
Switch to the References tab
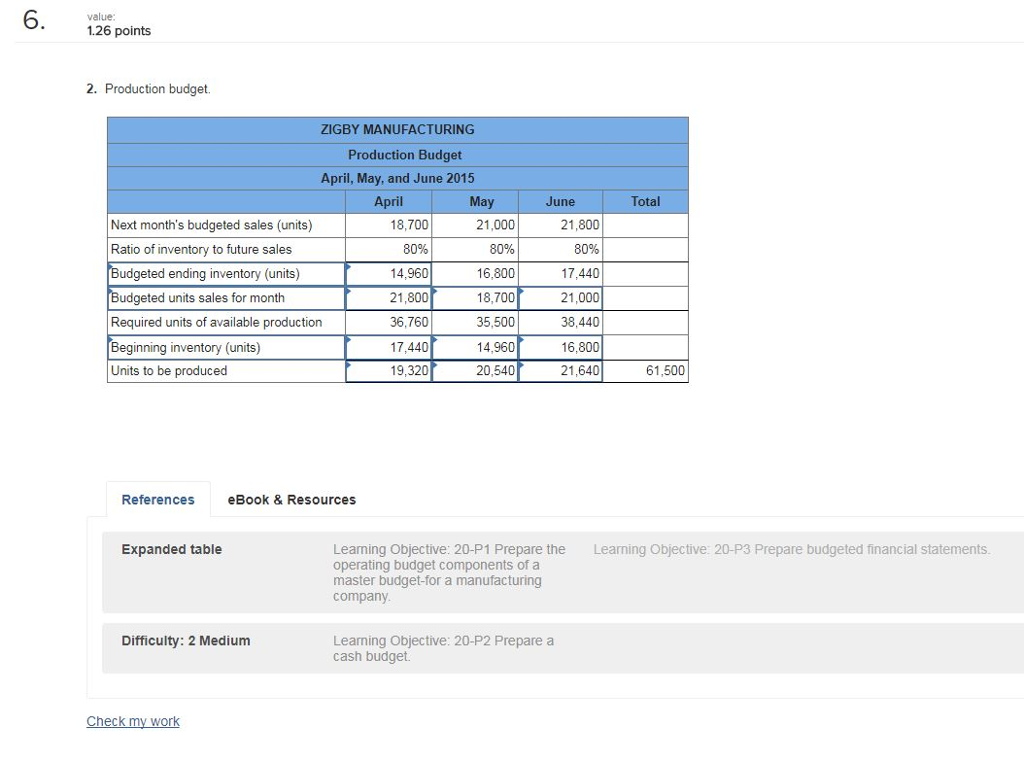pyautogui.click(x=157, y=499)
